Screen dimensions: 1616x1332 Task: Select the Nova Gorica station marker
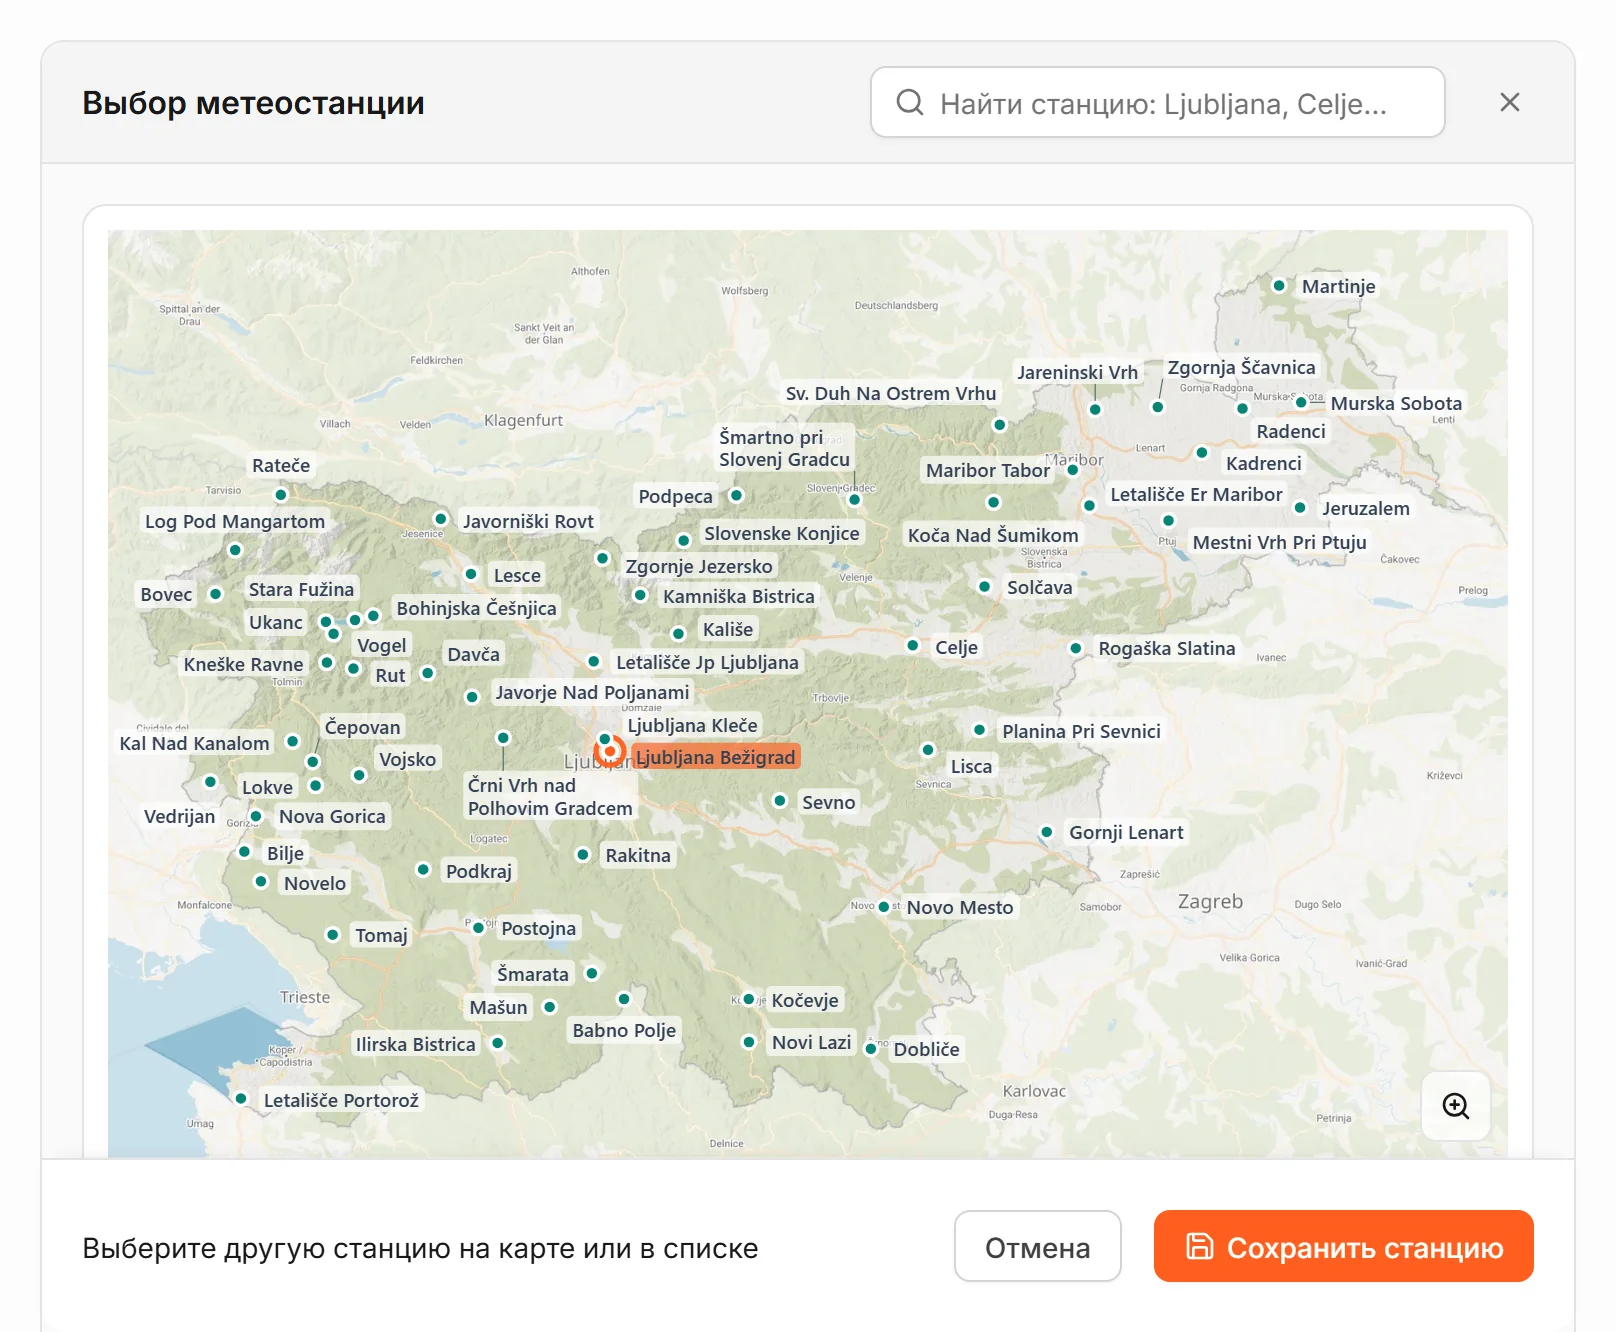click(x=256, y=817)
